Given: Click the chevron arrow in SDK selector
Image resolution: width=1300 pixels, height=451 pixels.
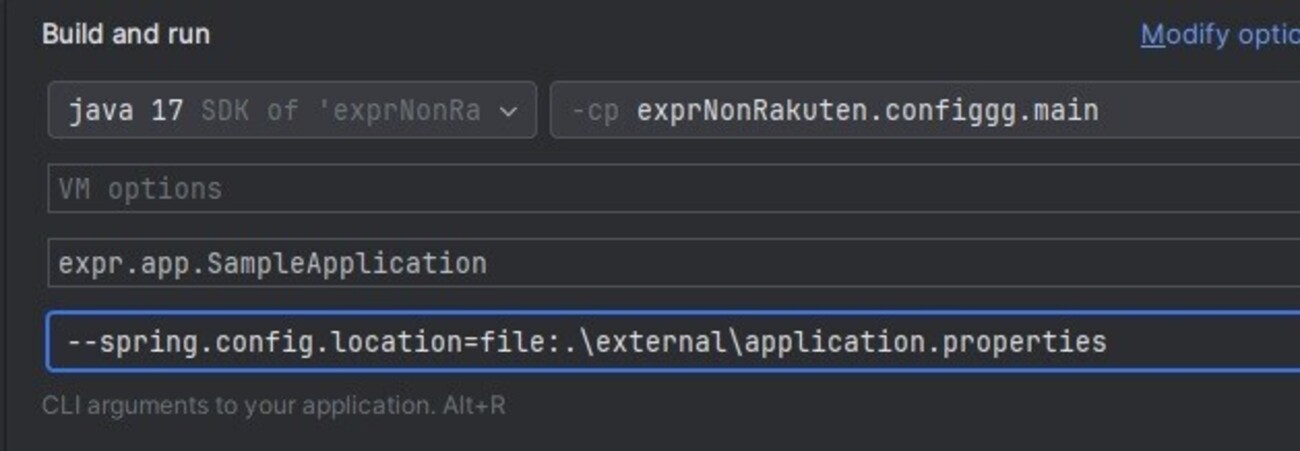Looking at the screenshot, I should (x=508, y=111).
